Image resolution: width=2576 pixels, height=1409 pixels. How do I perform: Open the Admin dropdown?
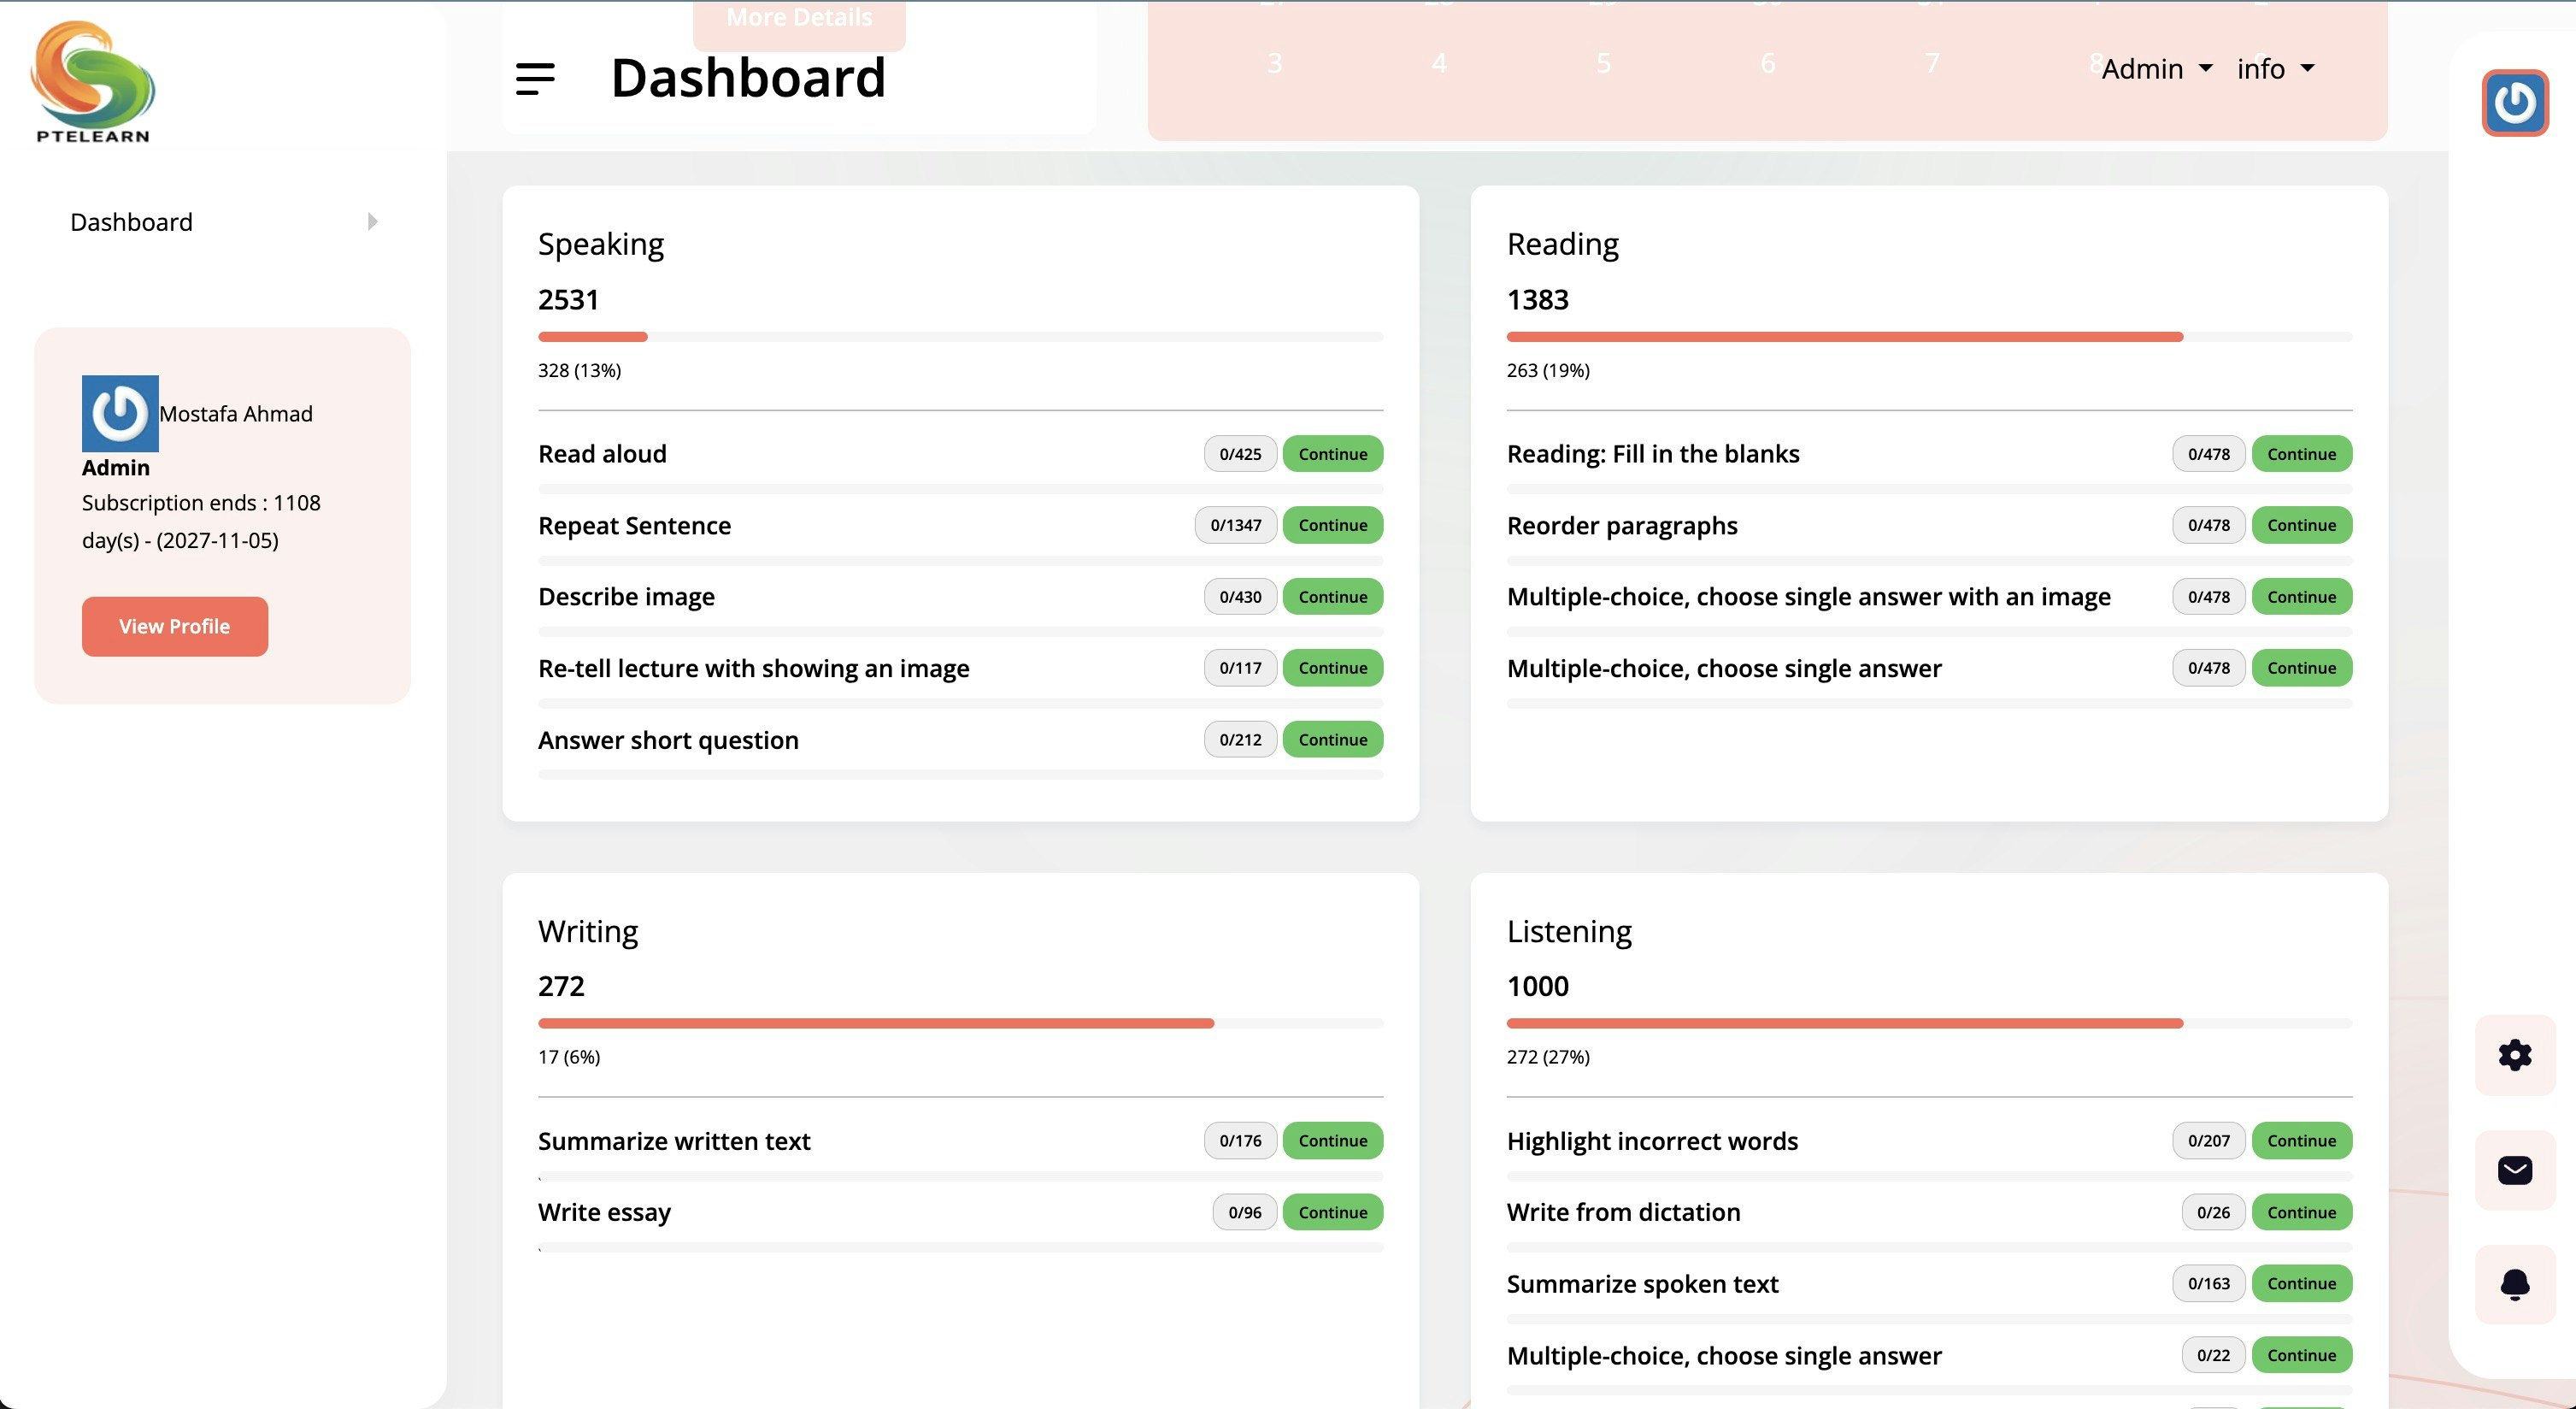(x=2156, y=69)
